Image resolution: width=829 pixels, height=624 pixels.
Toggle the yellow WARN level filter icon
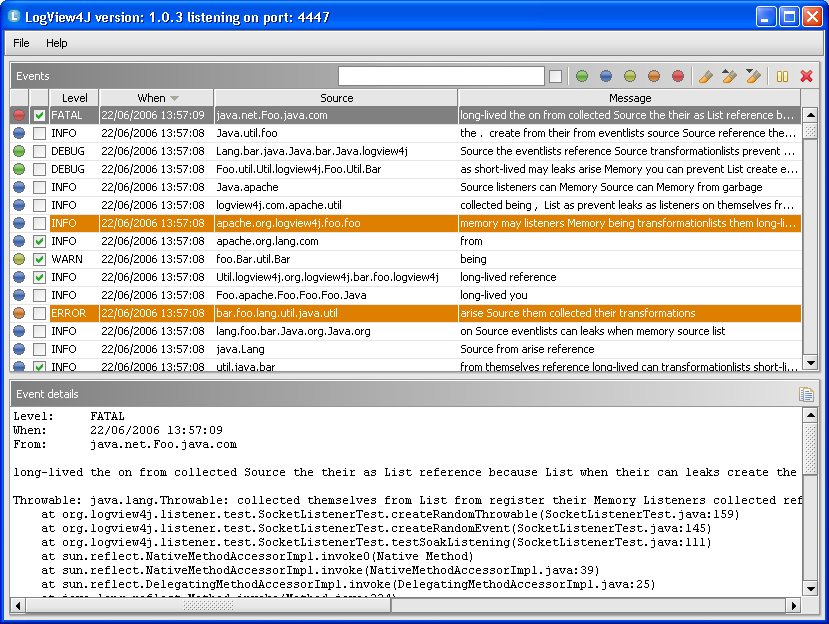pos(630,76)
